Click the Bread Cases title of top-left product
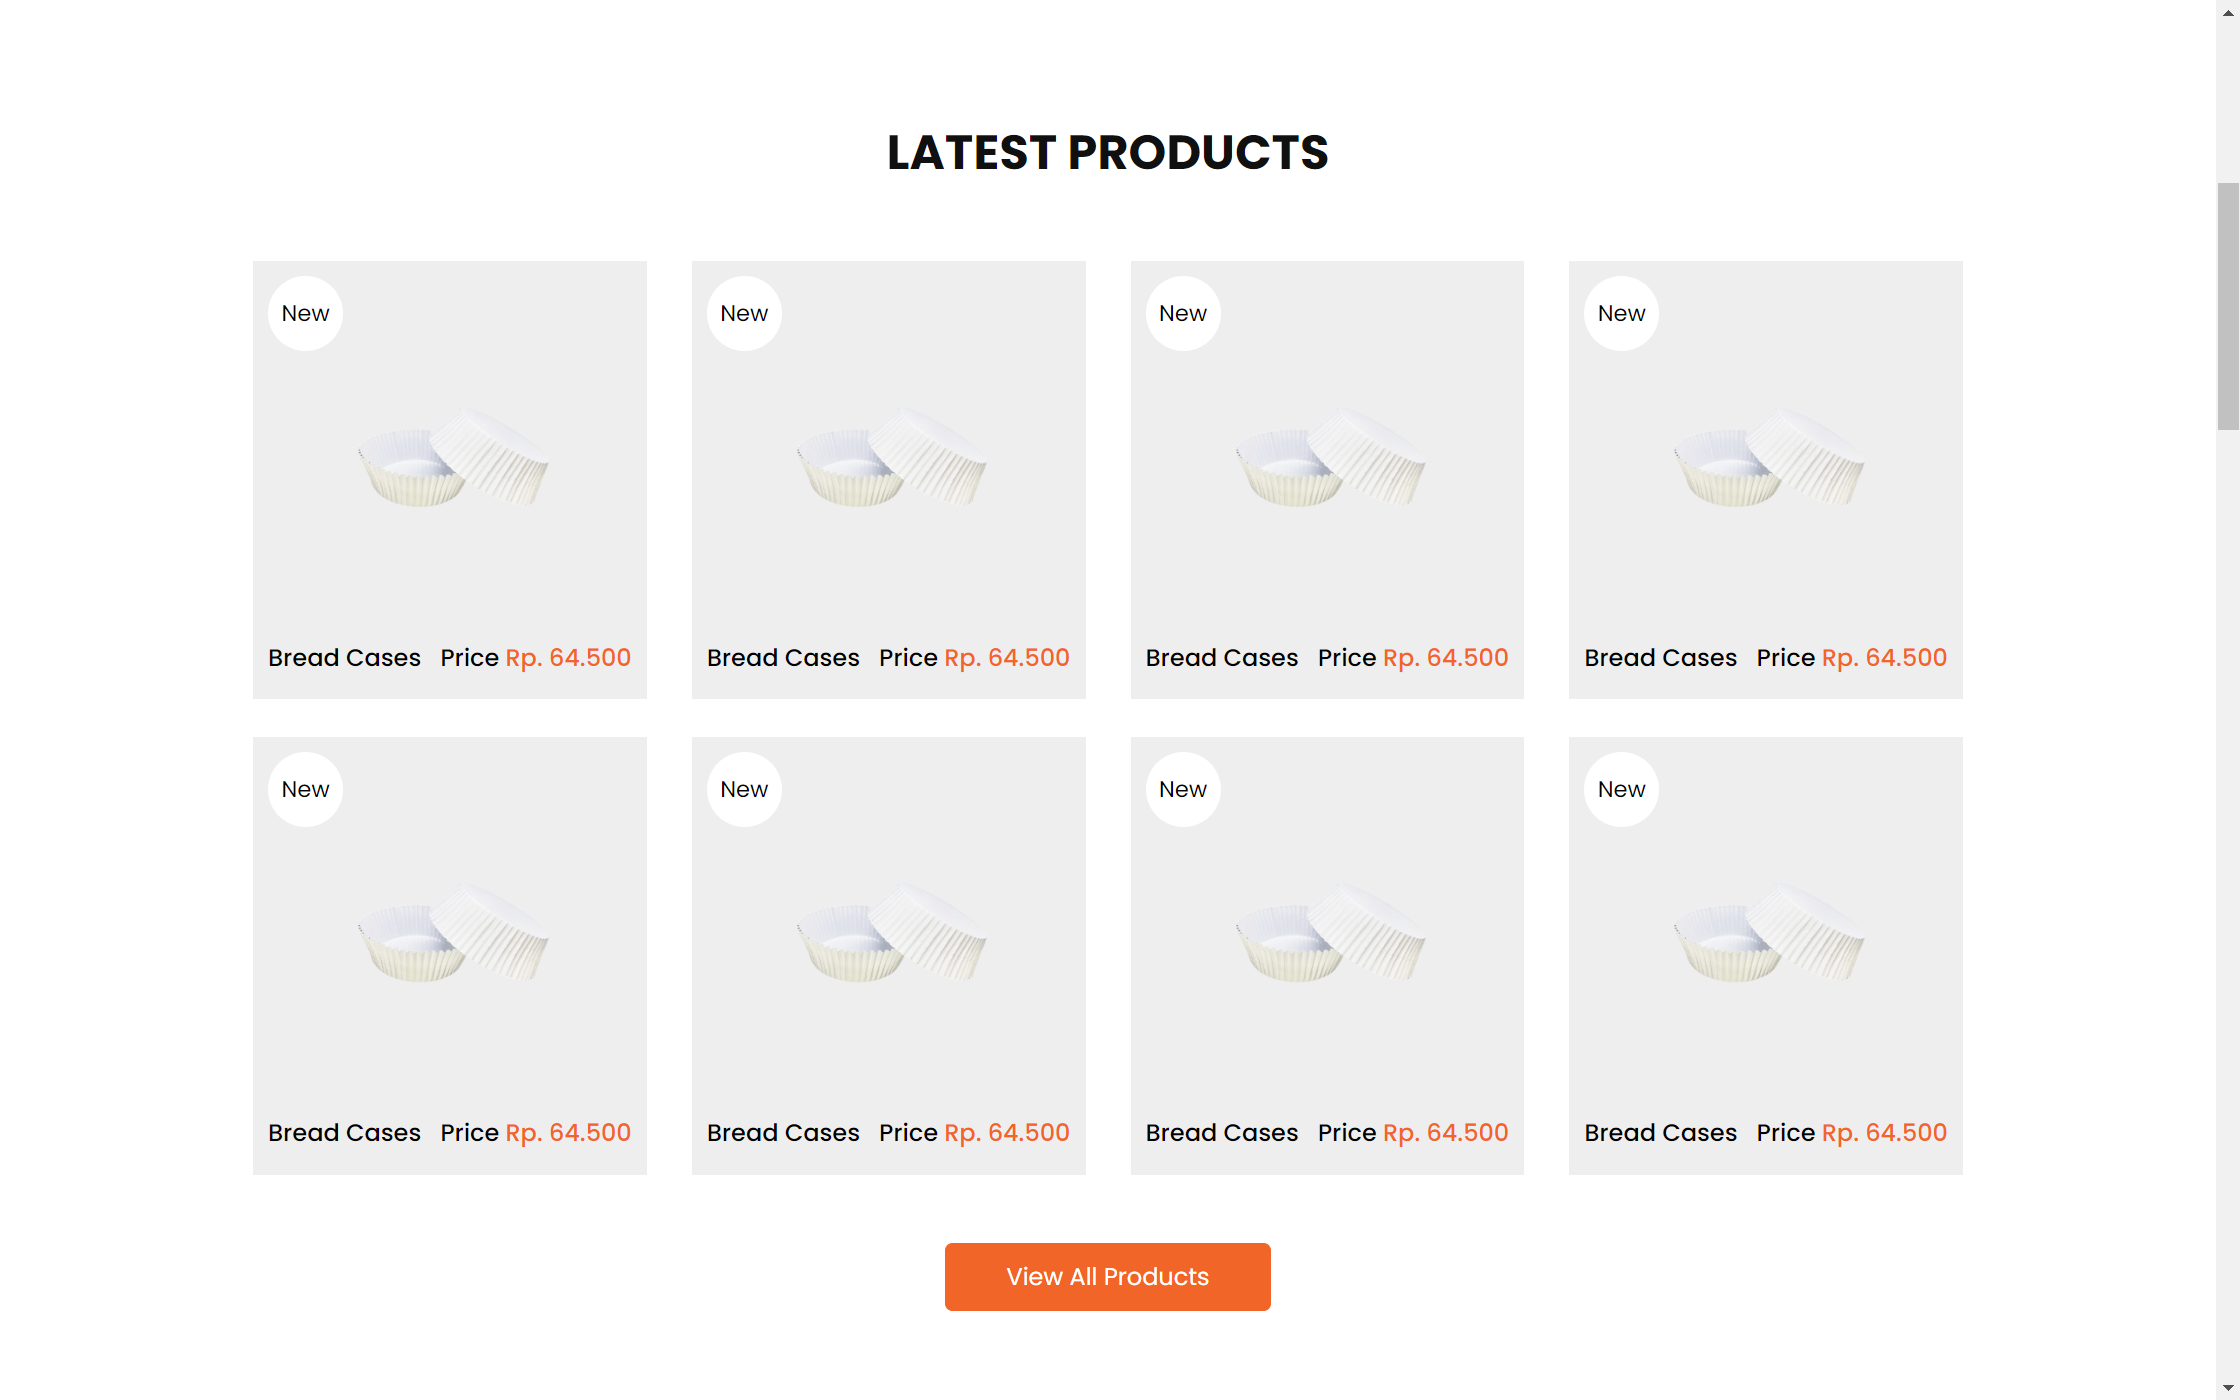This screenshot has height=1400, width=2240. coord(344,658)
